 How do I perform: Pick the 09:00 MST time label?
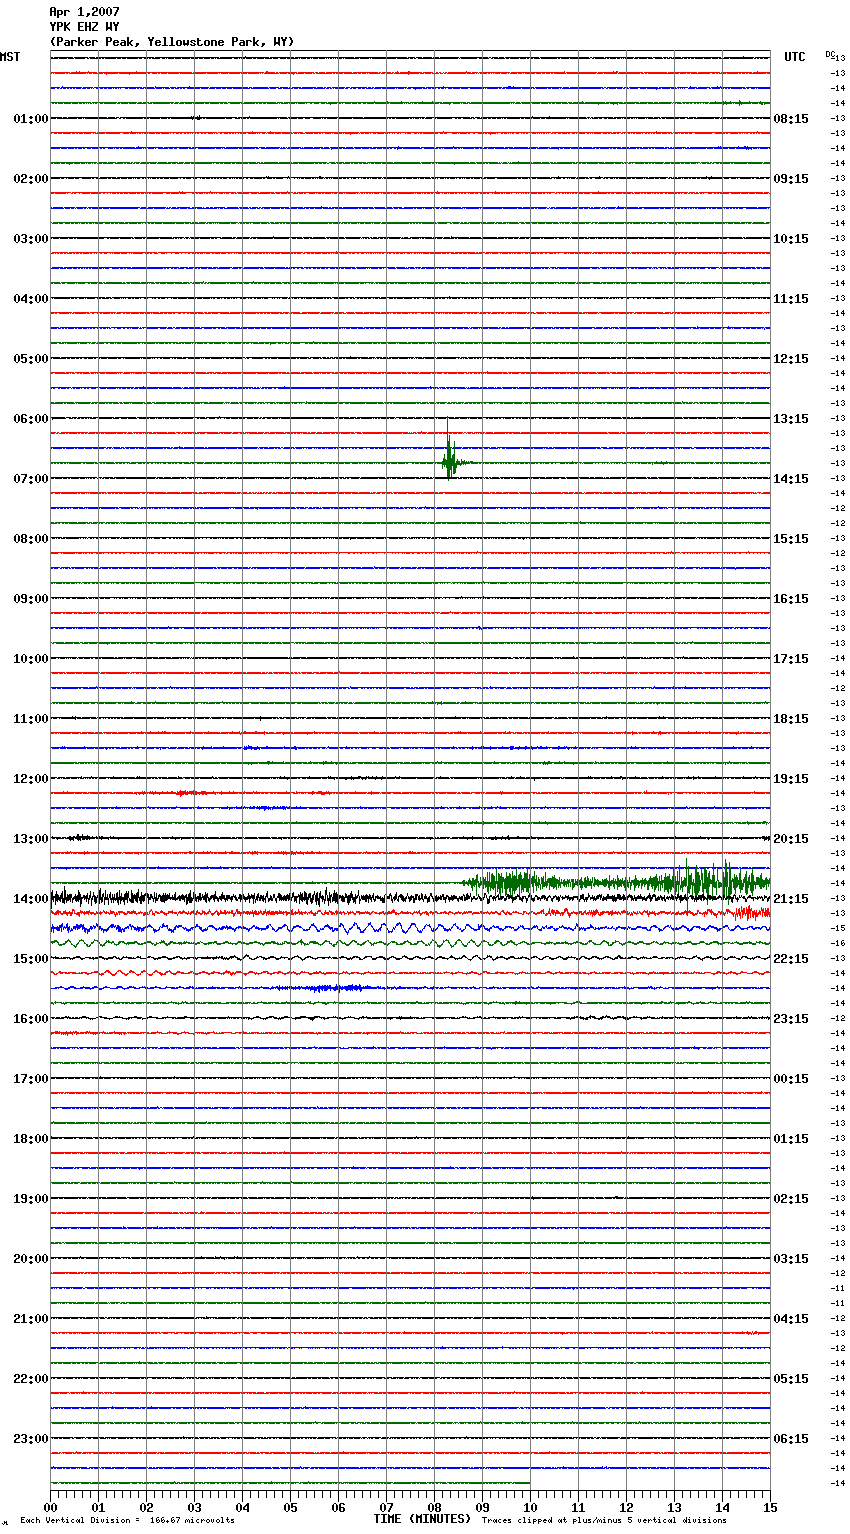tap(31, 599)
